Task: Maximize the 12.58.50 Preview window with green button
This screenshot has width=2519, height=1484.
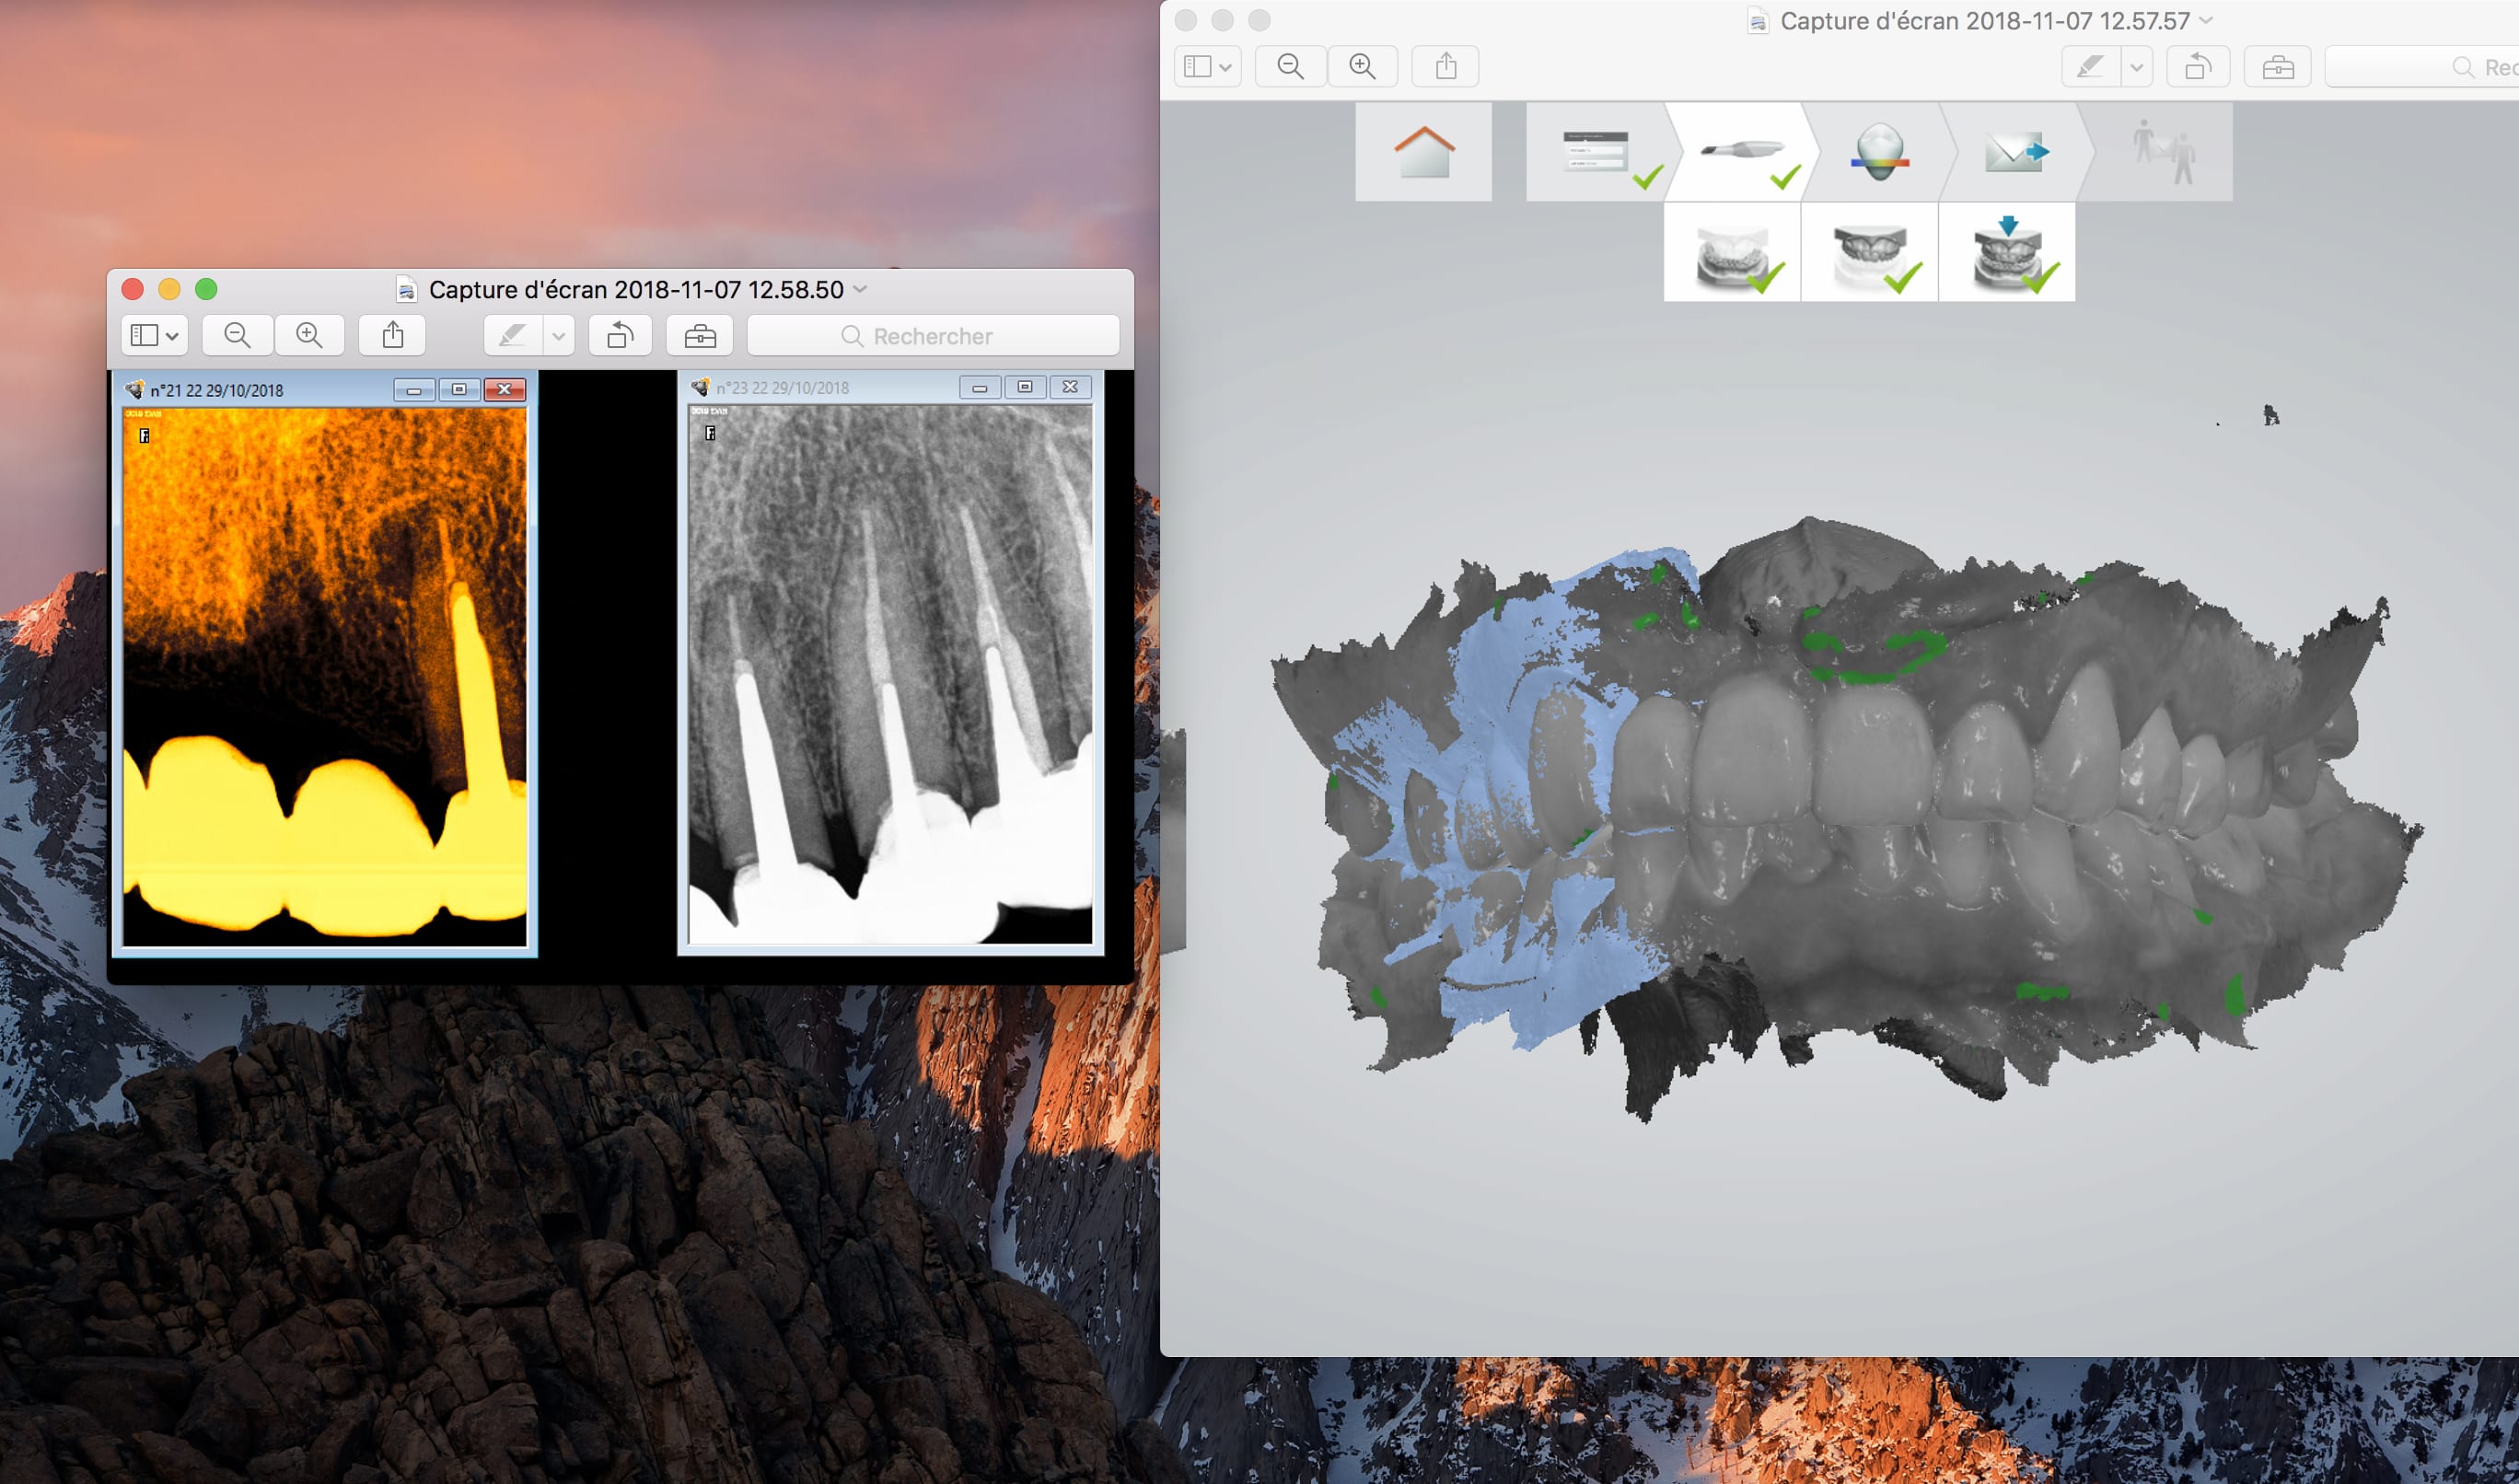Action: coord(206,289)
